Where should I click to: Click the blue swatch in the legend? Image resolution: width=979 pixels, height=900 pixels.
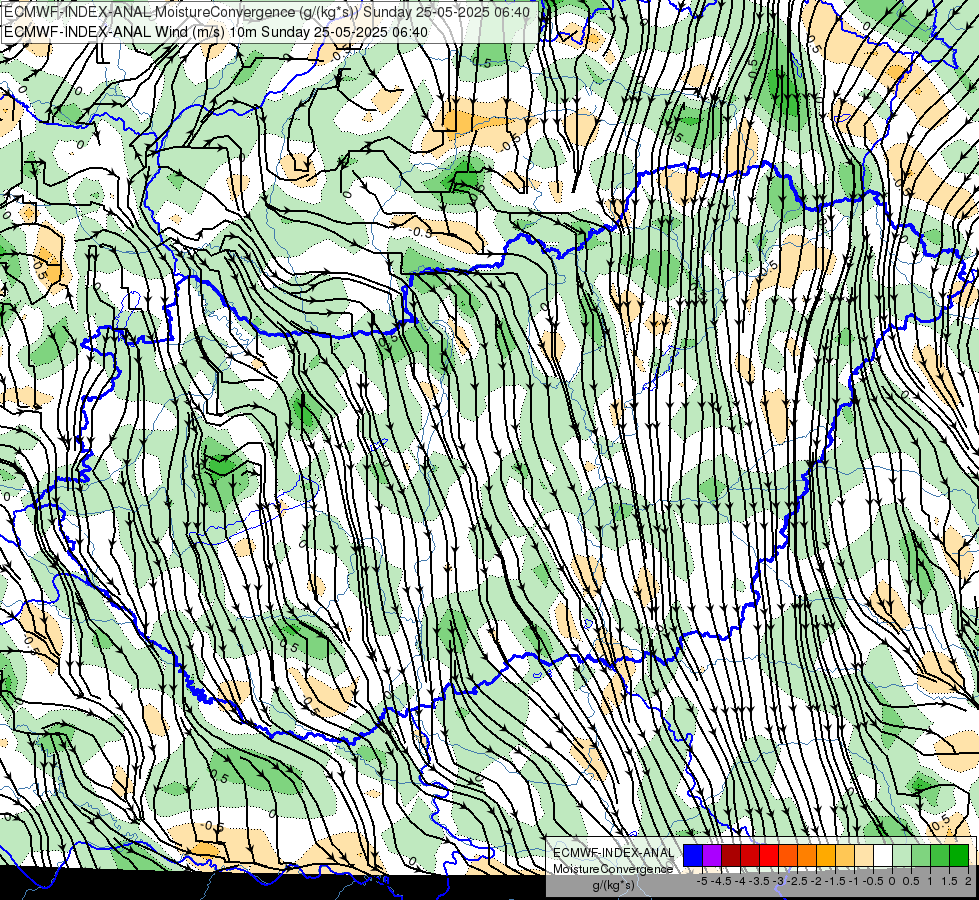coord(693,855)
